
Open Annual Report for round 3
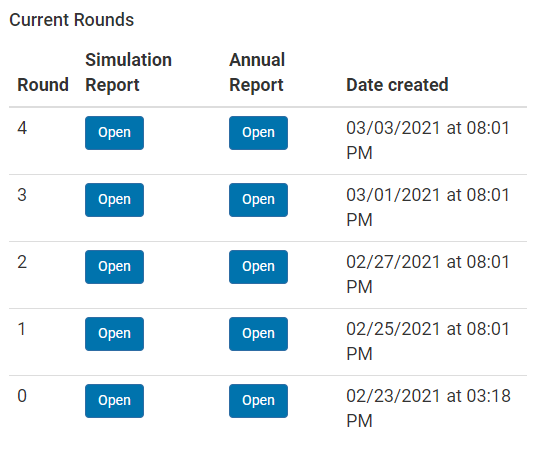[258, 200]
